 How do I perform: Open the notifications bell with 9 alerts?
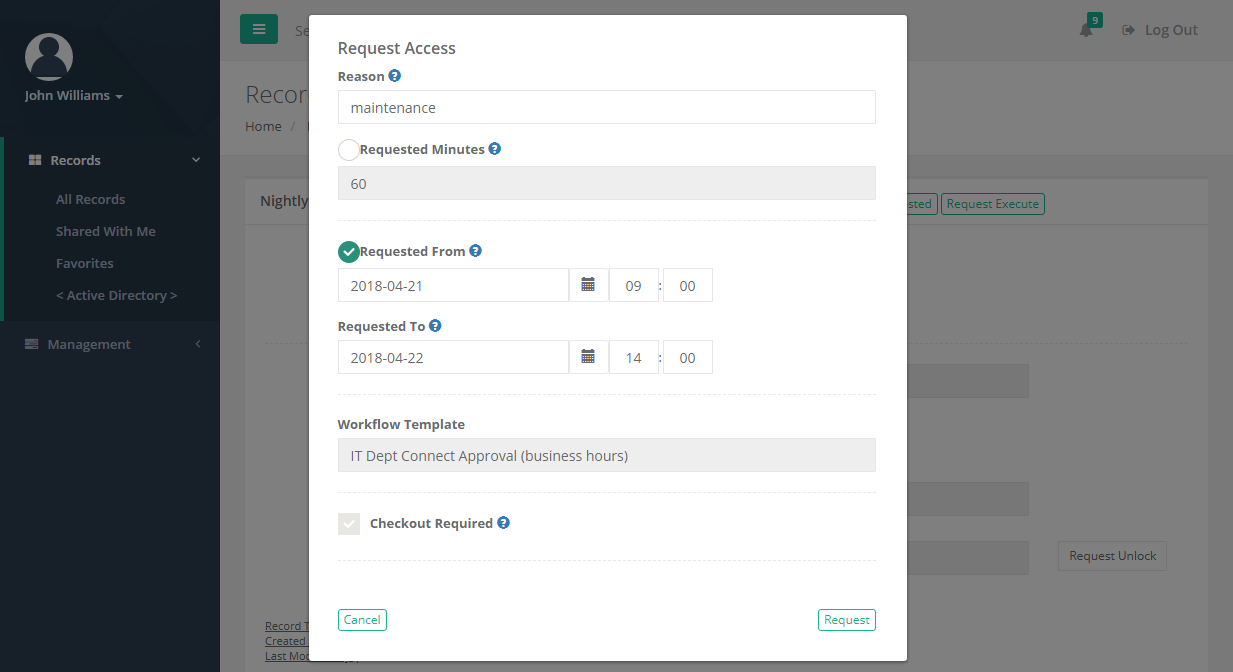click(x=1086, y=30)
